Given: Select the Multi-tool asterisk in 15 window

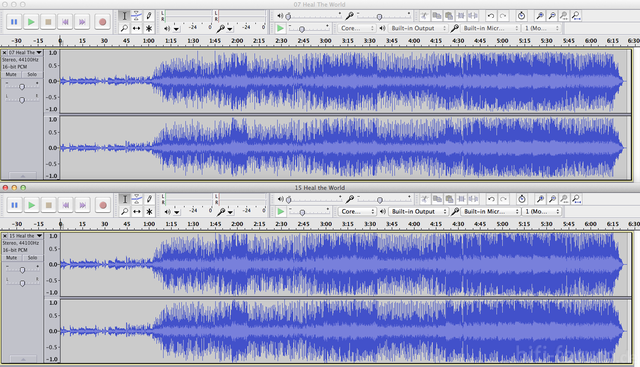Looking at the screenshot, I should (x=149, y=211).
